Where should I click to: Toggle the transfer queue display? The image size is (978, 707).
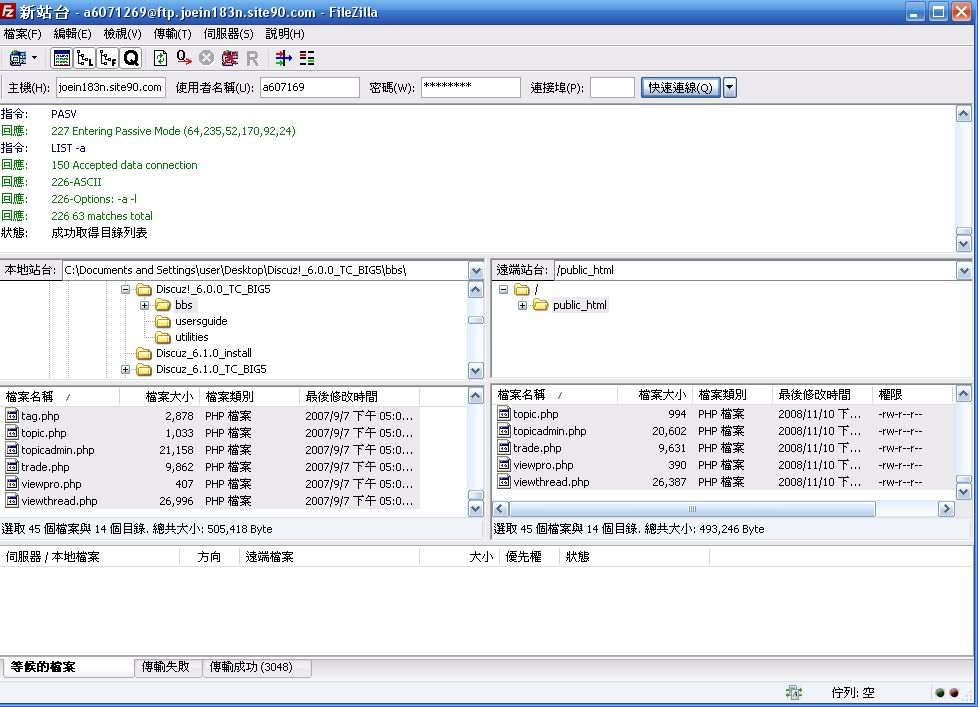[x=131, y=59]
